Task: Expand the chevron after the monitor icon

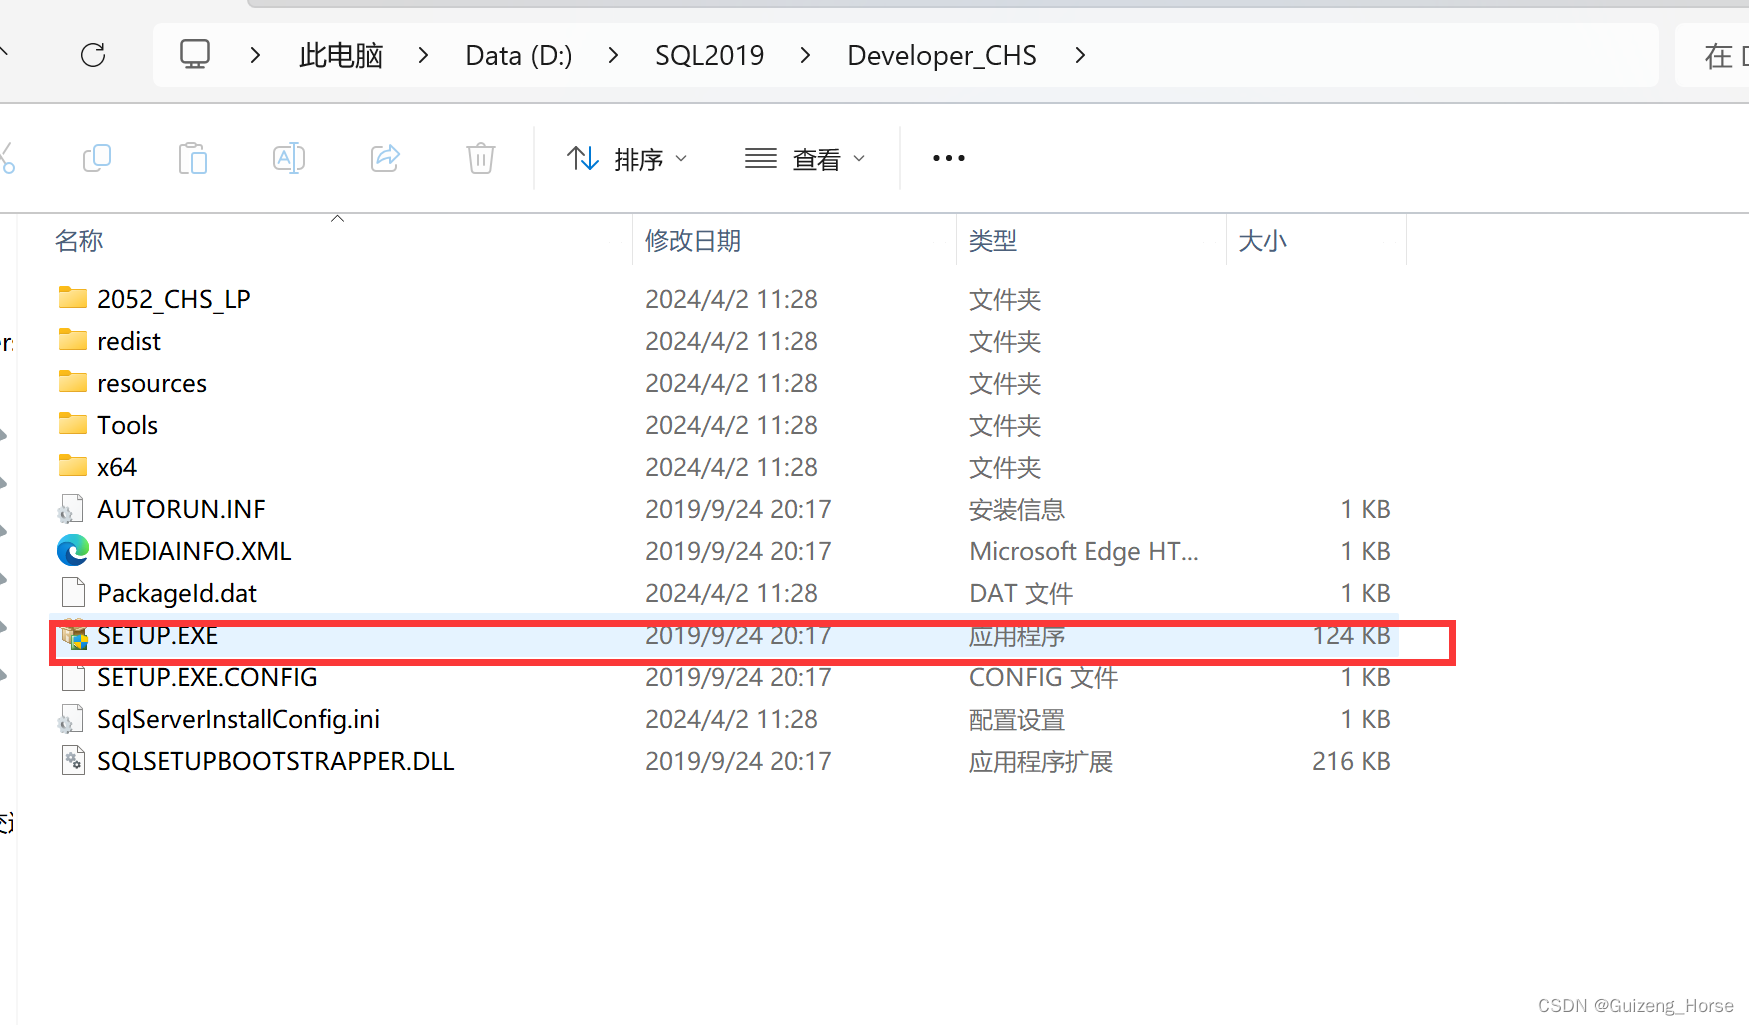Action: 255,55
